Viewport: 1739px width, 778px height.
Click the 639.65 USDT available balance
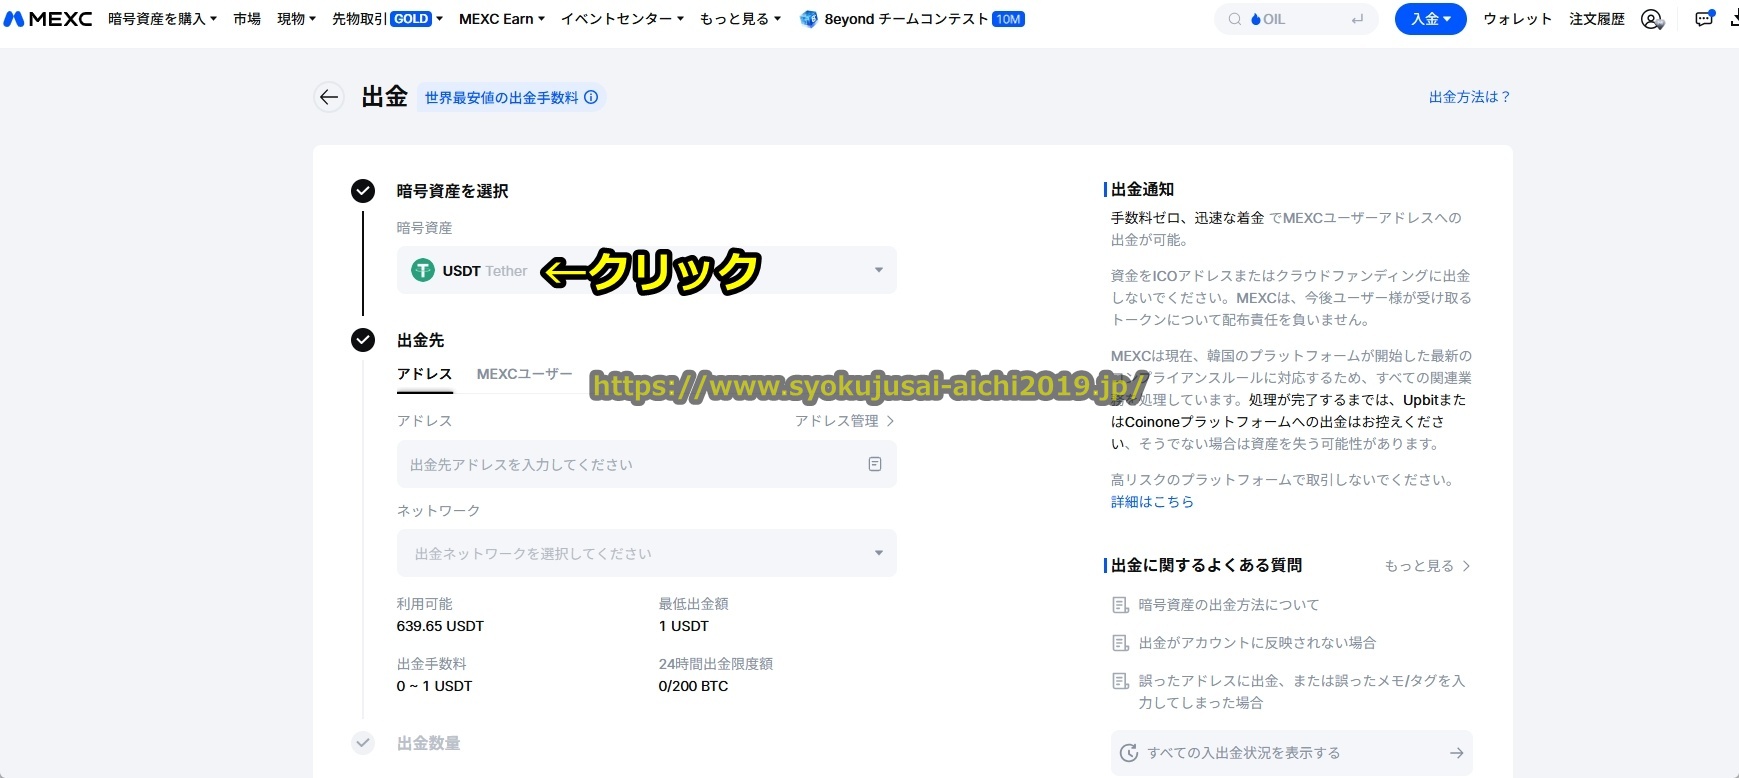click(440, 626)
